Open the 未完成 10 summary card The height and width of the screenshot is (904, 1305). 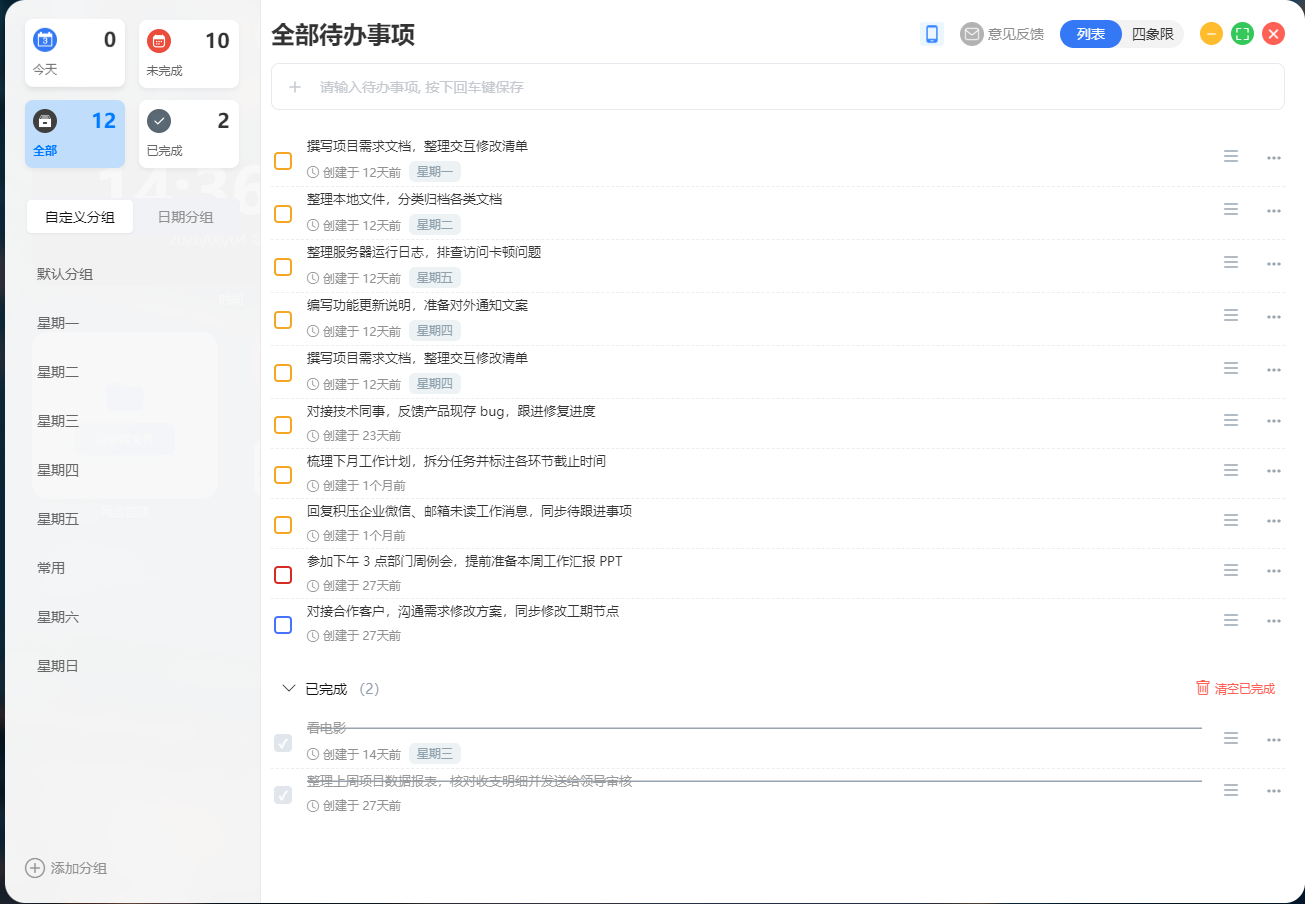tap(189, 54)
